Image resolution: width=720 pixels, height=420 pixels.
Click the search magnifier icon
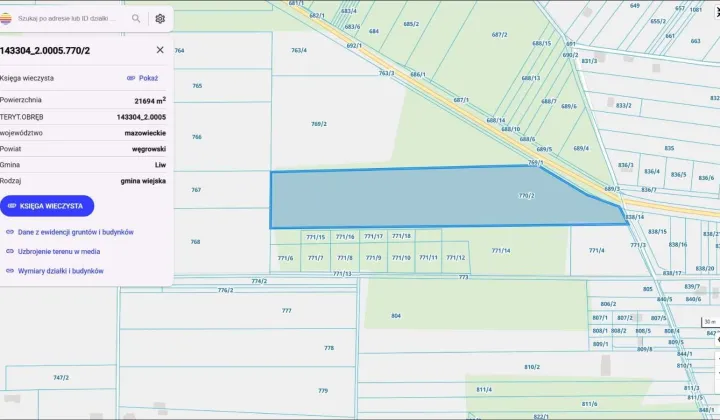tap(136, 18)
